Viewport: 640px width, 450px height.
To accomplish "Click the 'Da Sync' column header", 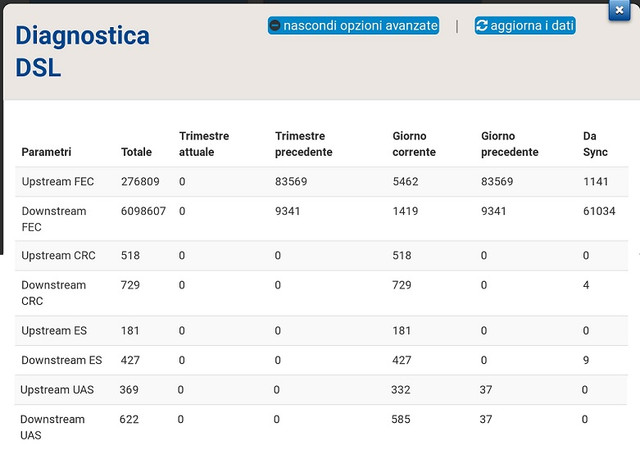I will (595, 144).
